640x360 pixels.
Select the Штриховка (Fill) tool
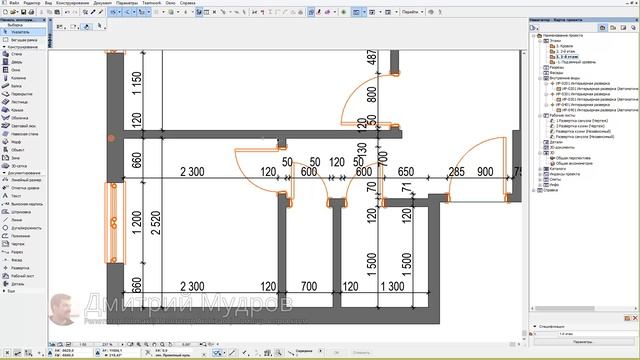tap(23, 212)
